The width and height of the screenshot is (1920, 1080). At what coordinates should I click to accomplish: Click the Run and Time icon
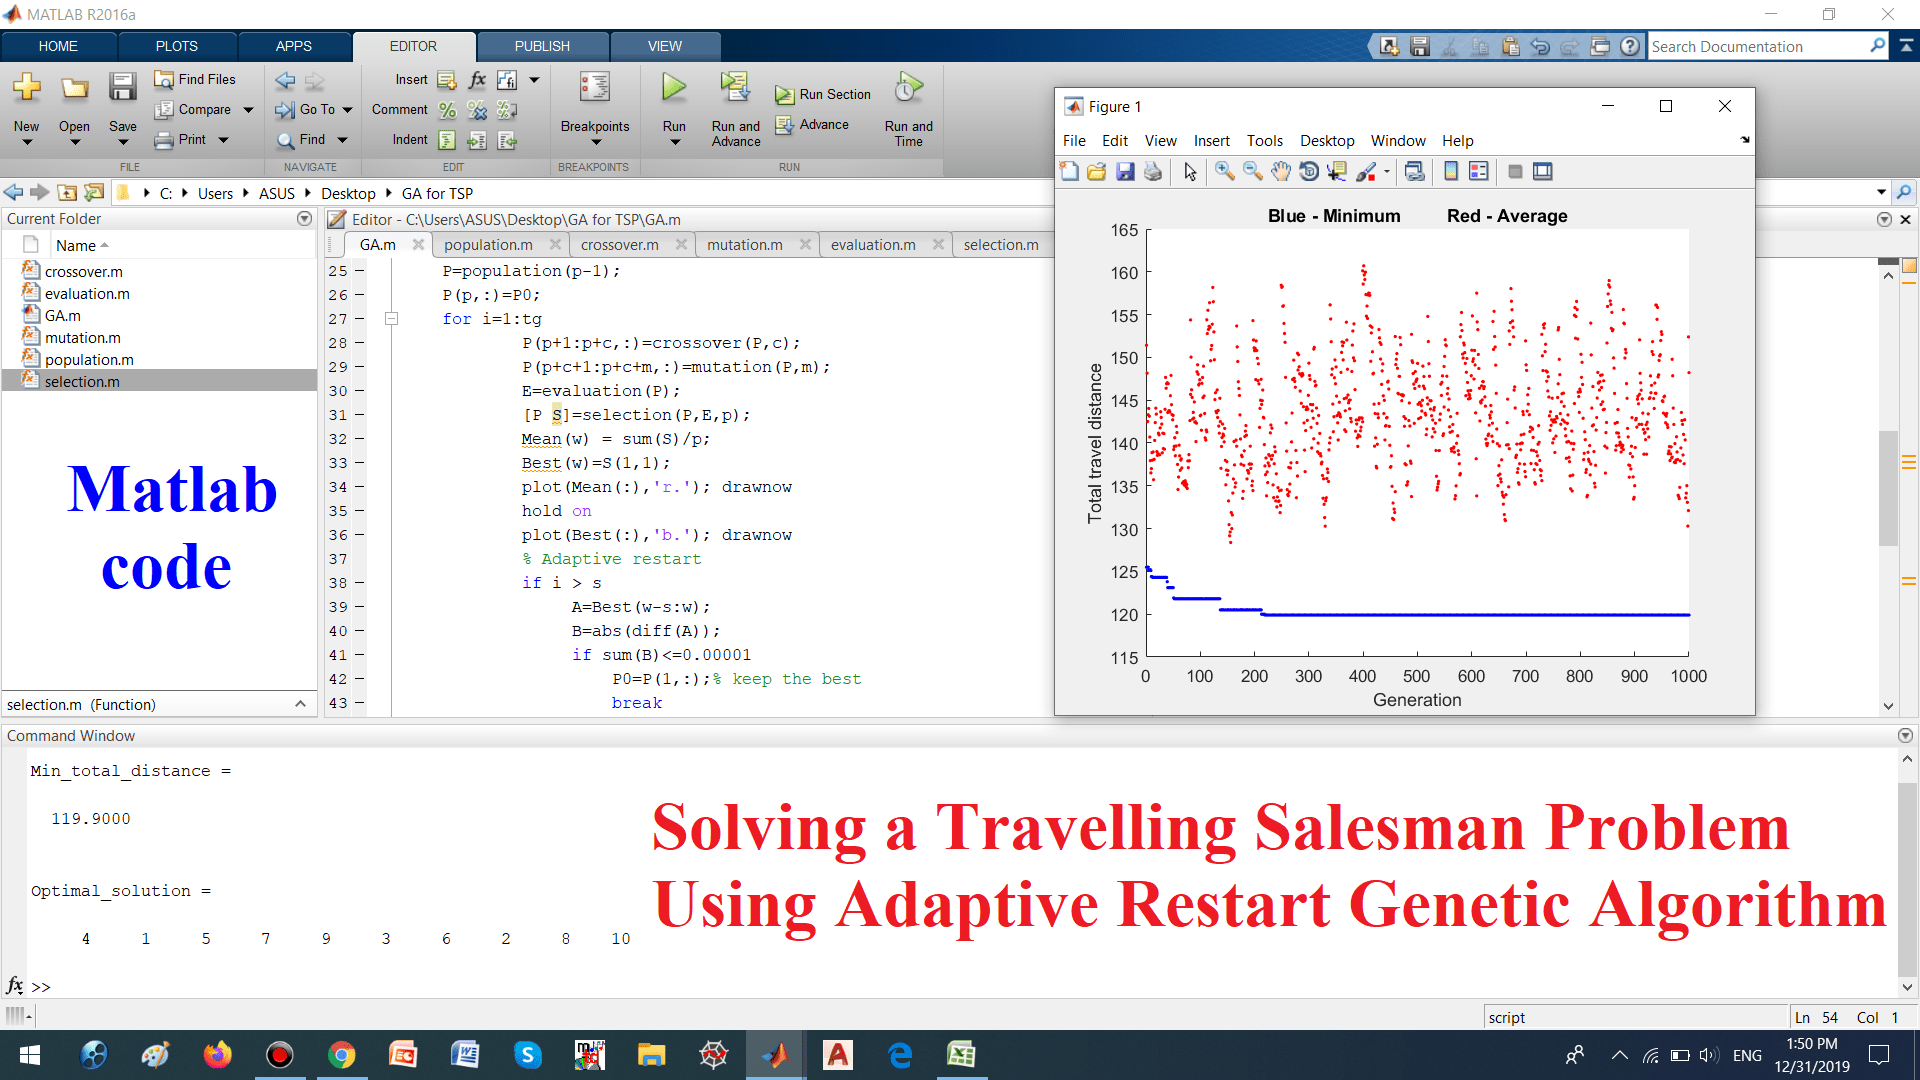(x=908, y=89)
